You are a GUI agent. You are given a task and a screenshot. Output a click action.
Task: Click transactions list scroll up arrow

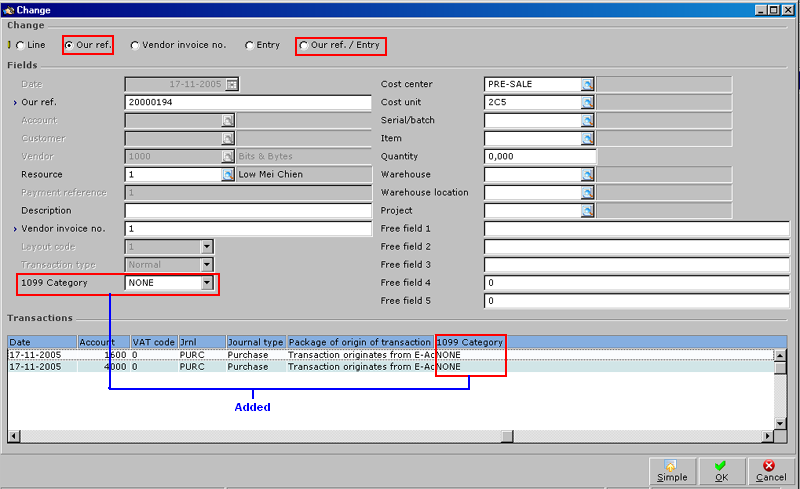click(x=780, y=355)
